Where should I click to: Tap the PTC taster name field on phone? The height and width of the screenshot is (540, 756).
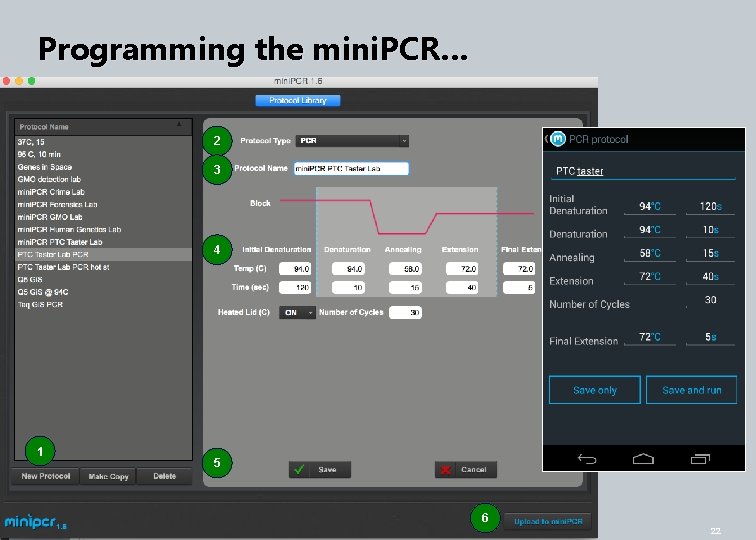pos(643,171)
